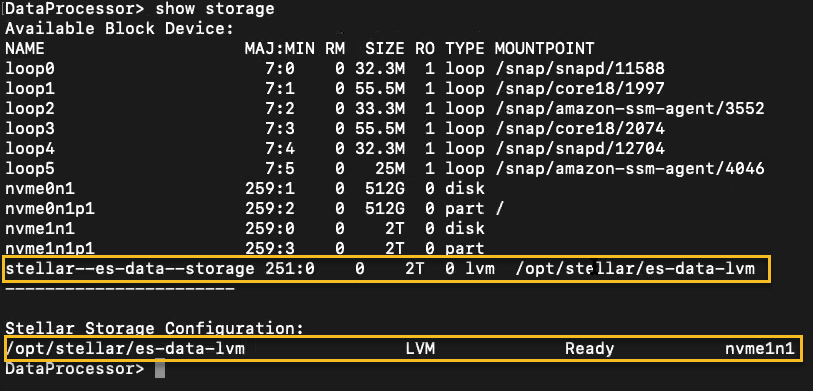Screen dimensions: 813x391
Task: Select the loop1 device name
Action: click(30, 89)
